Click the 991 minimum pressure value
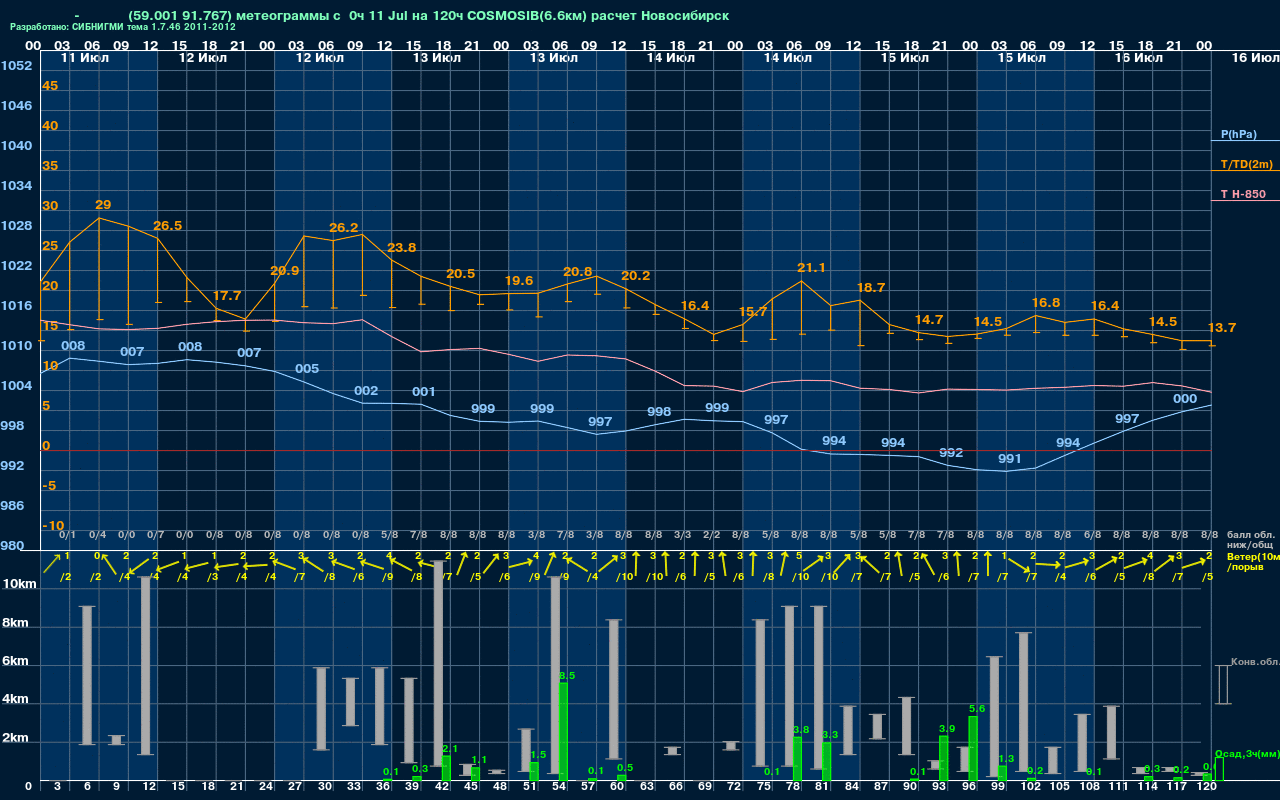The image size is (1280, 800). (x=1010, y=459)
